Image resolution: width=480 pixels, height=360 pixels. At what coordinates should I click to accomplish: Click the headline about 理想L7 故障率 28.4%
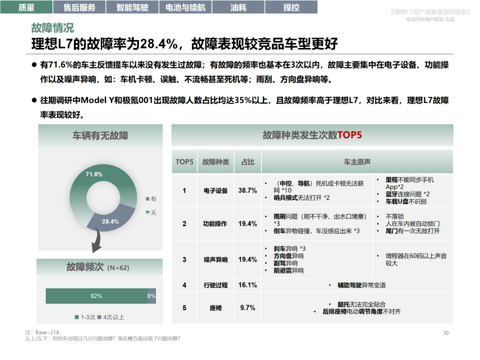[x=184, y=44]
